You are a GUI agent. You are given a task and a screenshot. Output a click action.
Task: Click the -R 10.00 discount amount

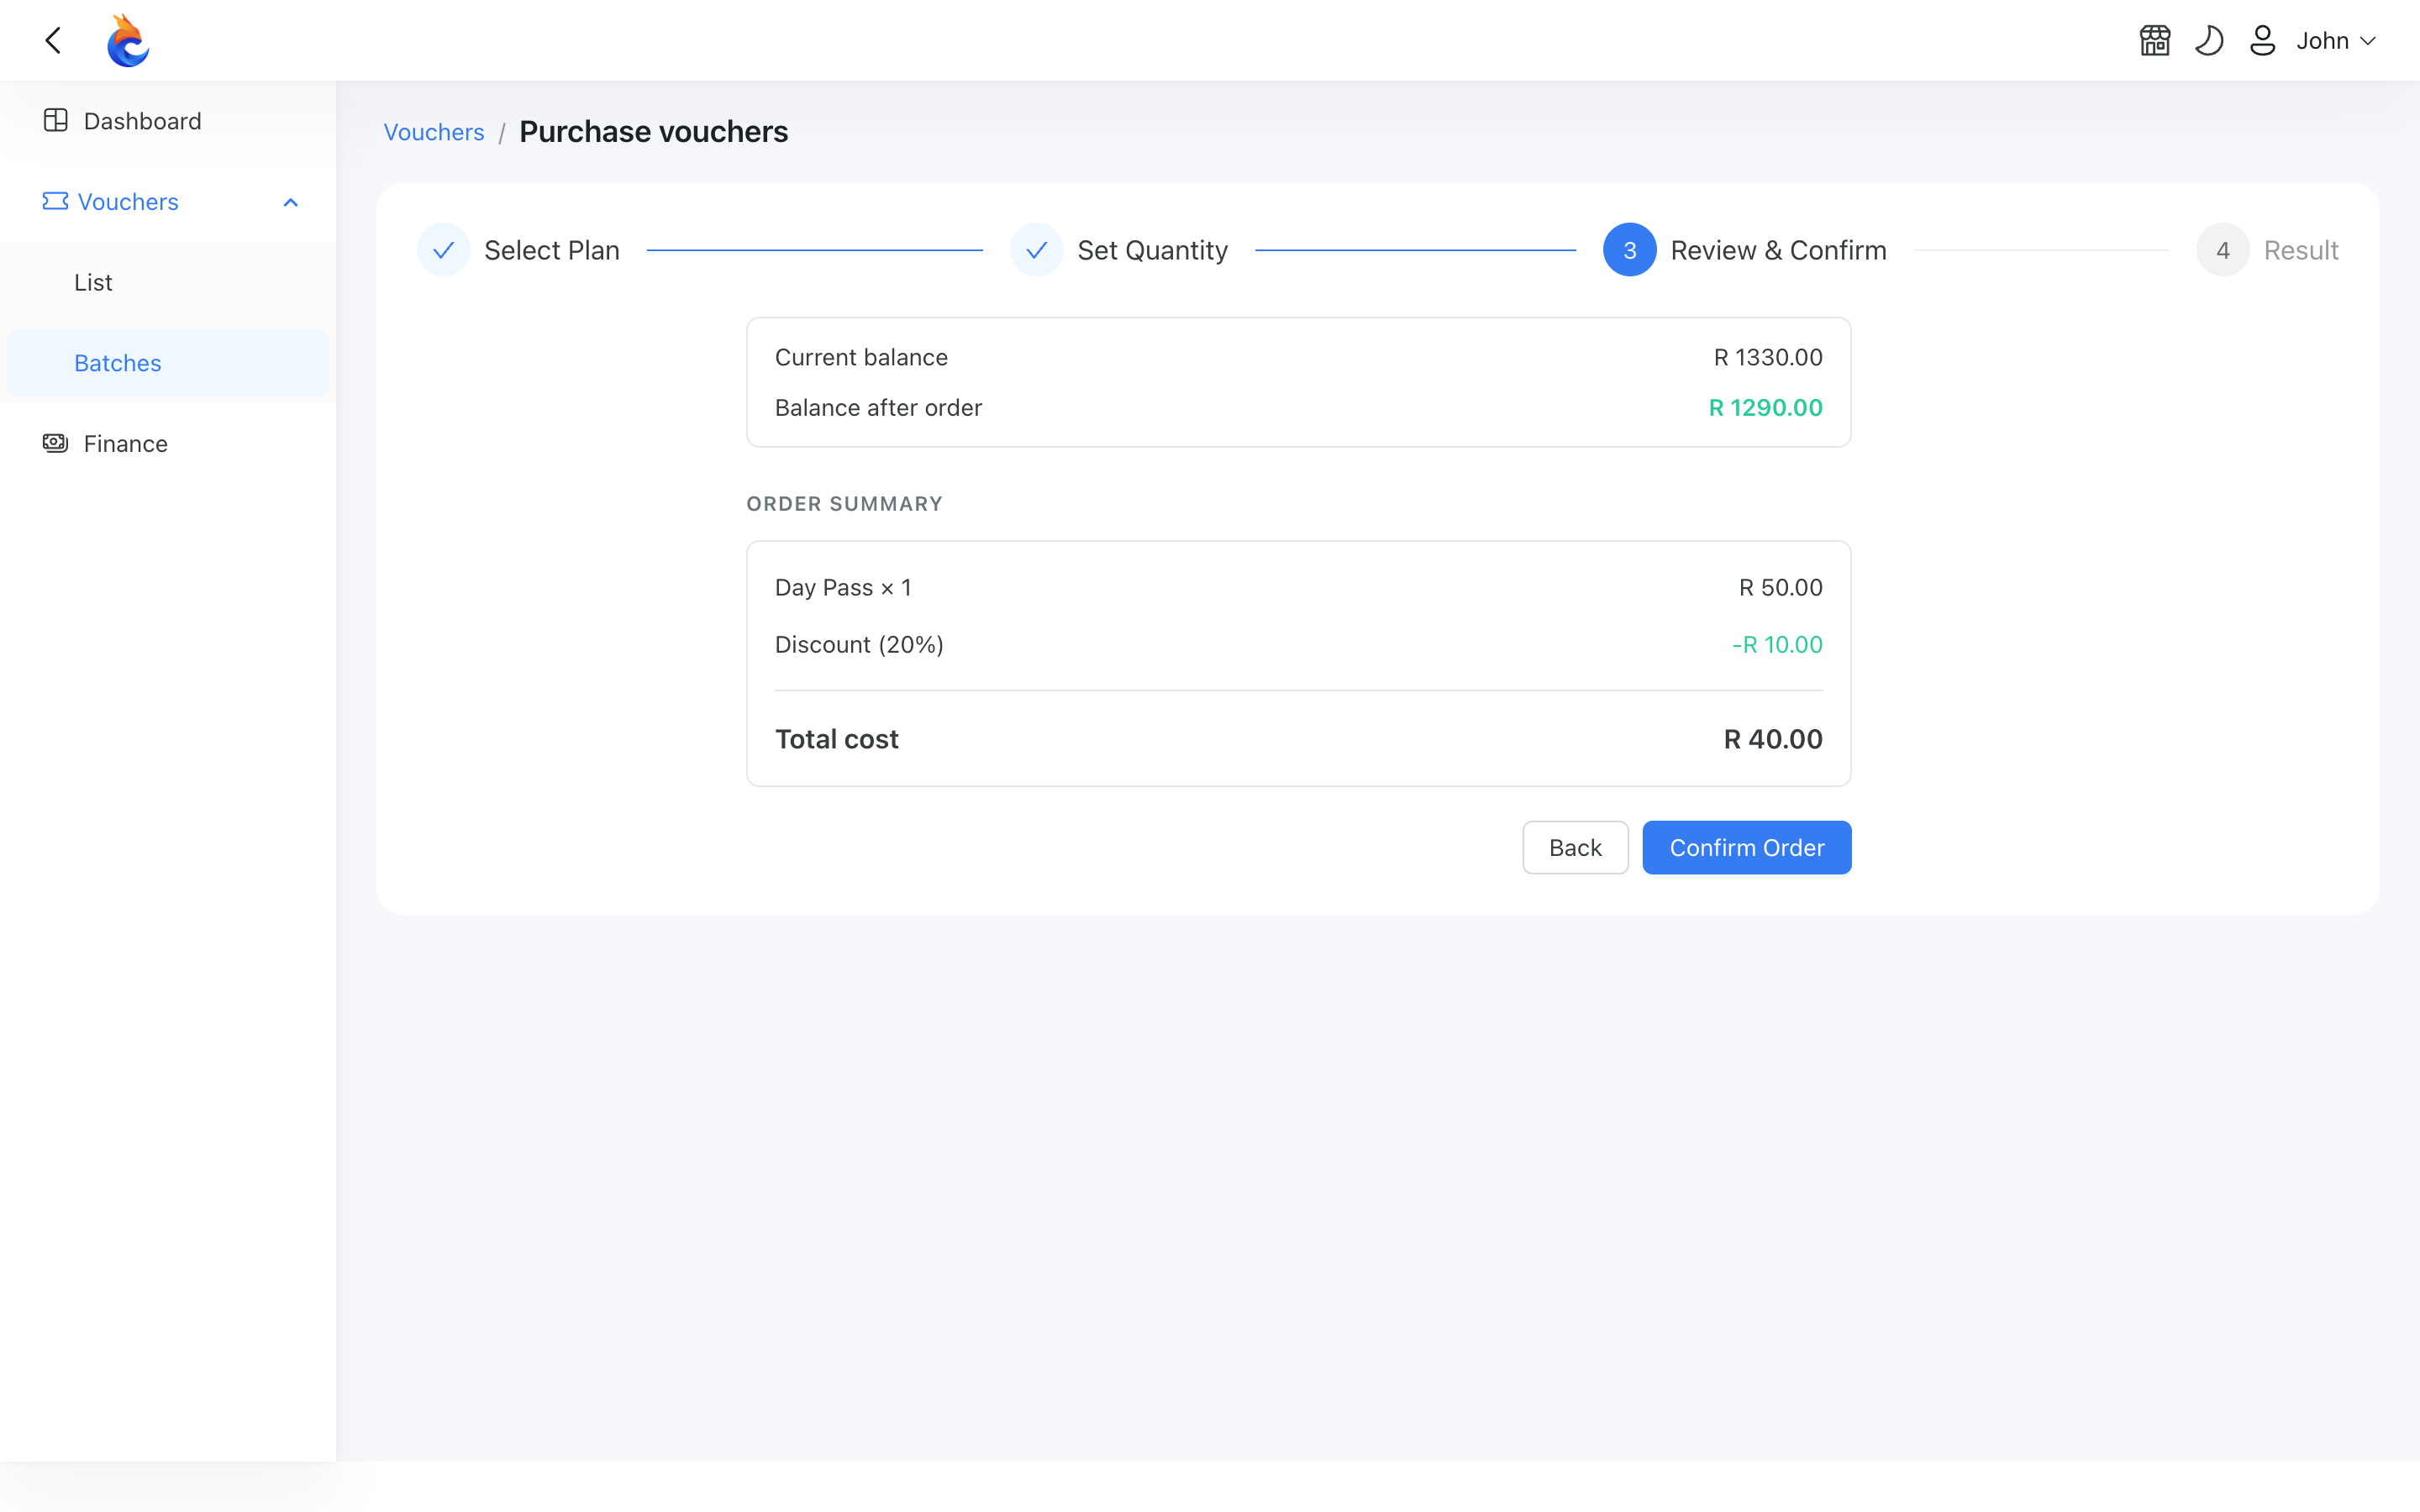(x=1777, y=645)
